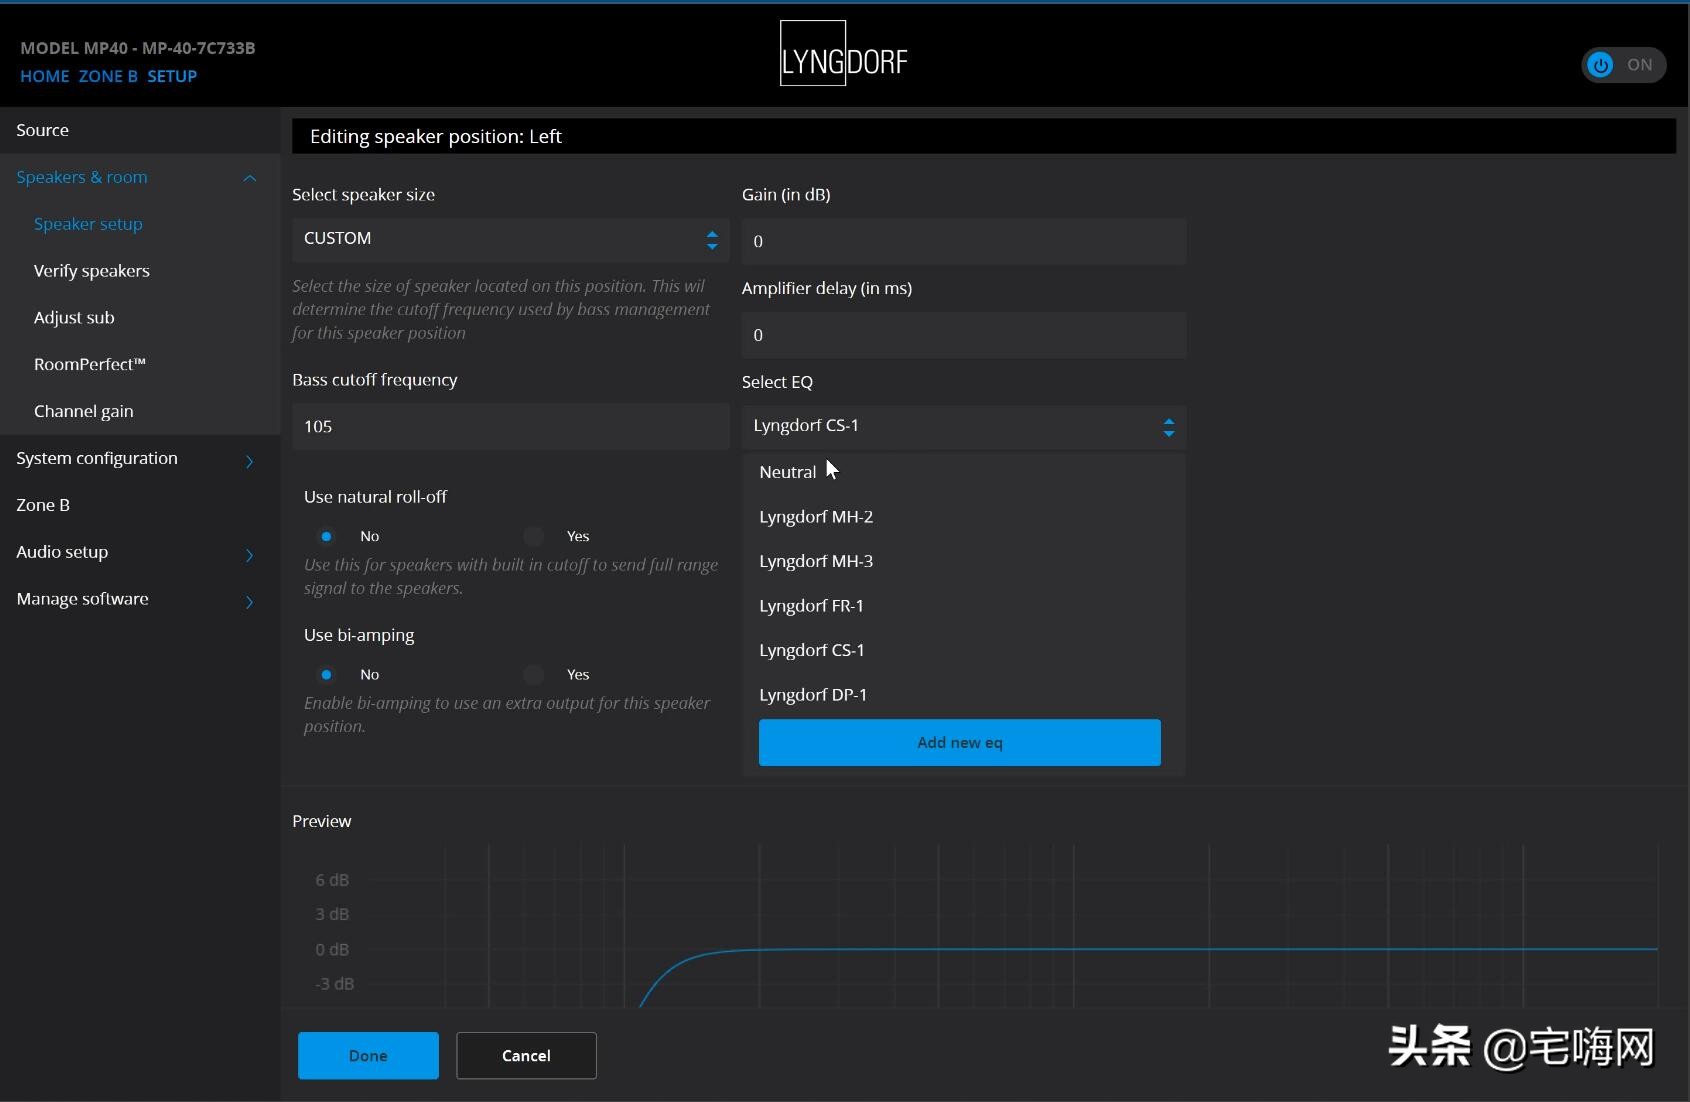Click the Gain in dB field
The image size is (1690, 1102).
point(963,242)
